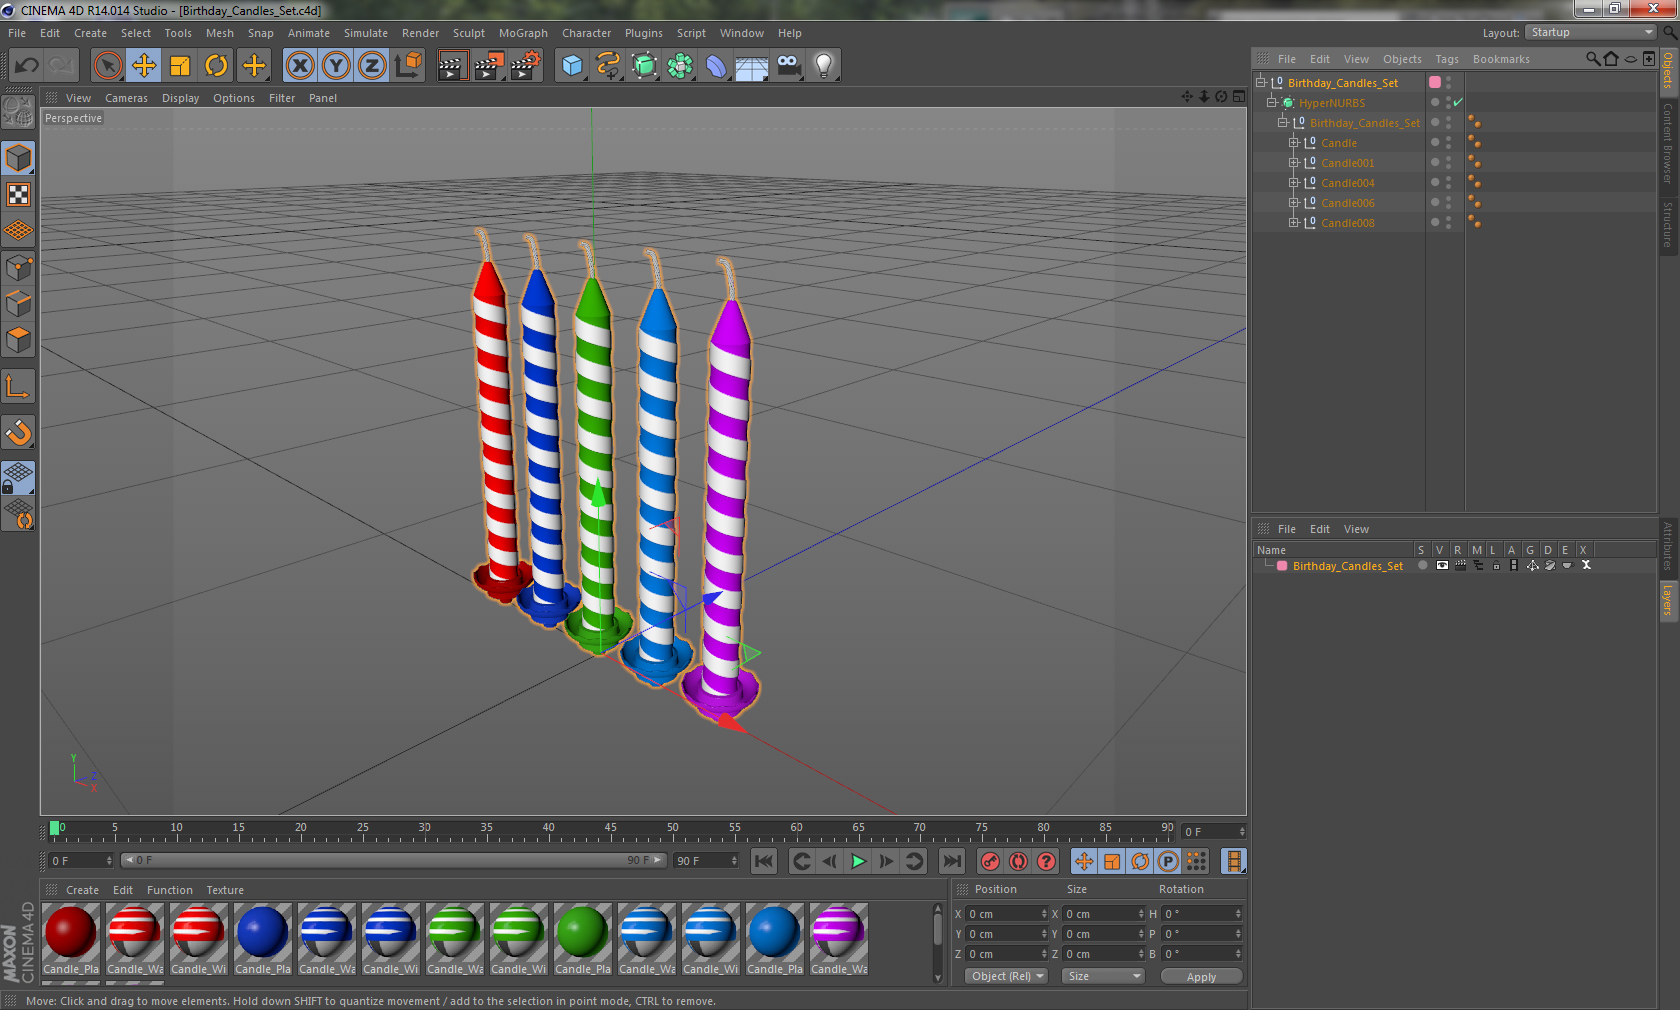
Task: Open the Character menu
Action: (x=586, y=33)
